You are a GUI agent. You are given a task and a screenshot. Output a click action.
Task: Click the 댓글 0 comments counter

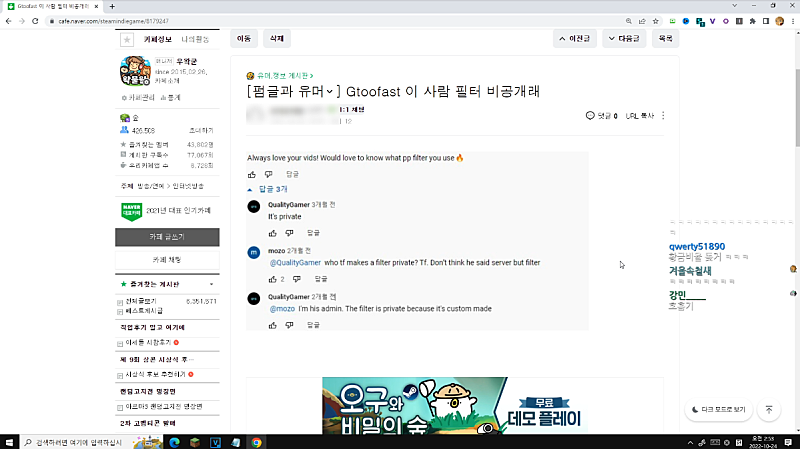click(x=602, y=116)
